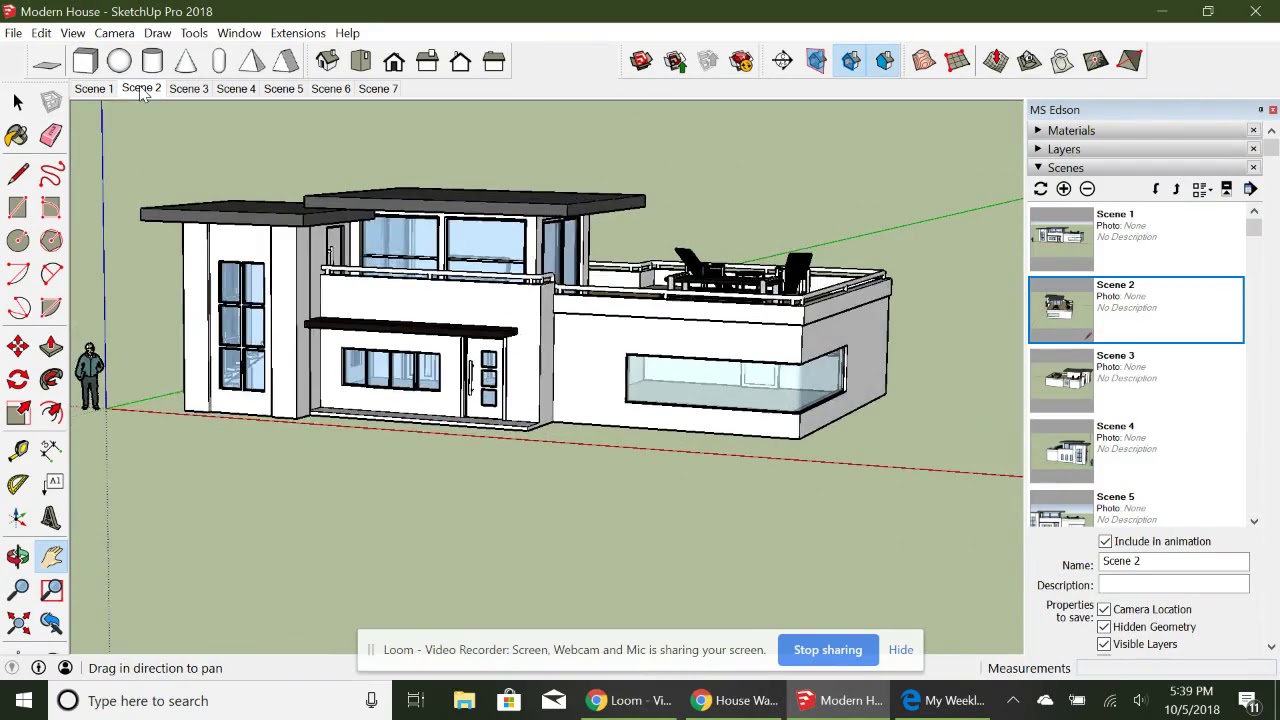Screen dimensions: 1280x720
Task: Toggle Include in animation checkbox
Action: 1105,542
